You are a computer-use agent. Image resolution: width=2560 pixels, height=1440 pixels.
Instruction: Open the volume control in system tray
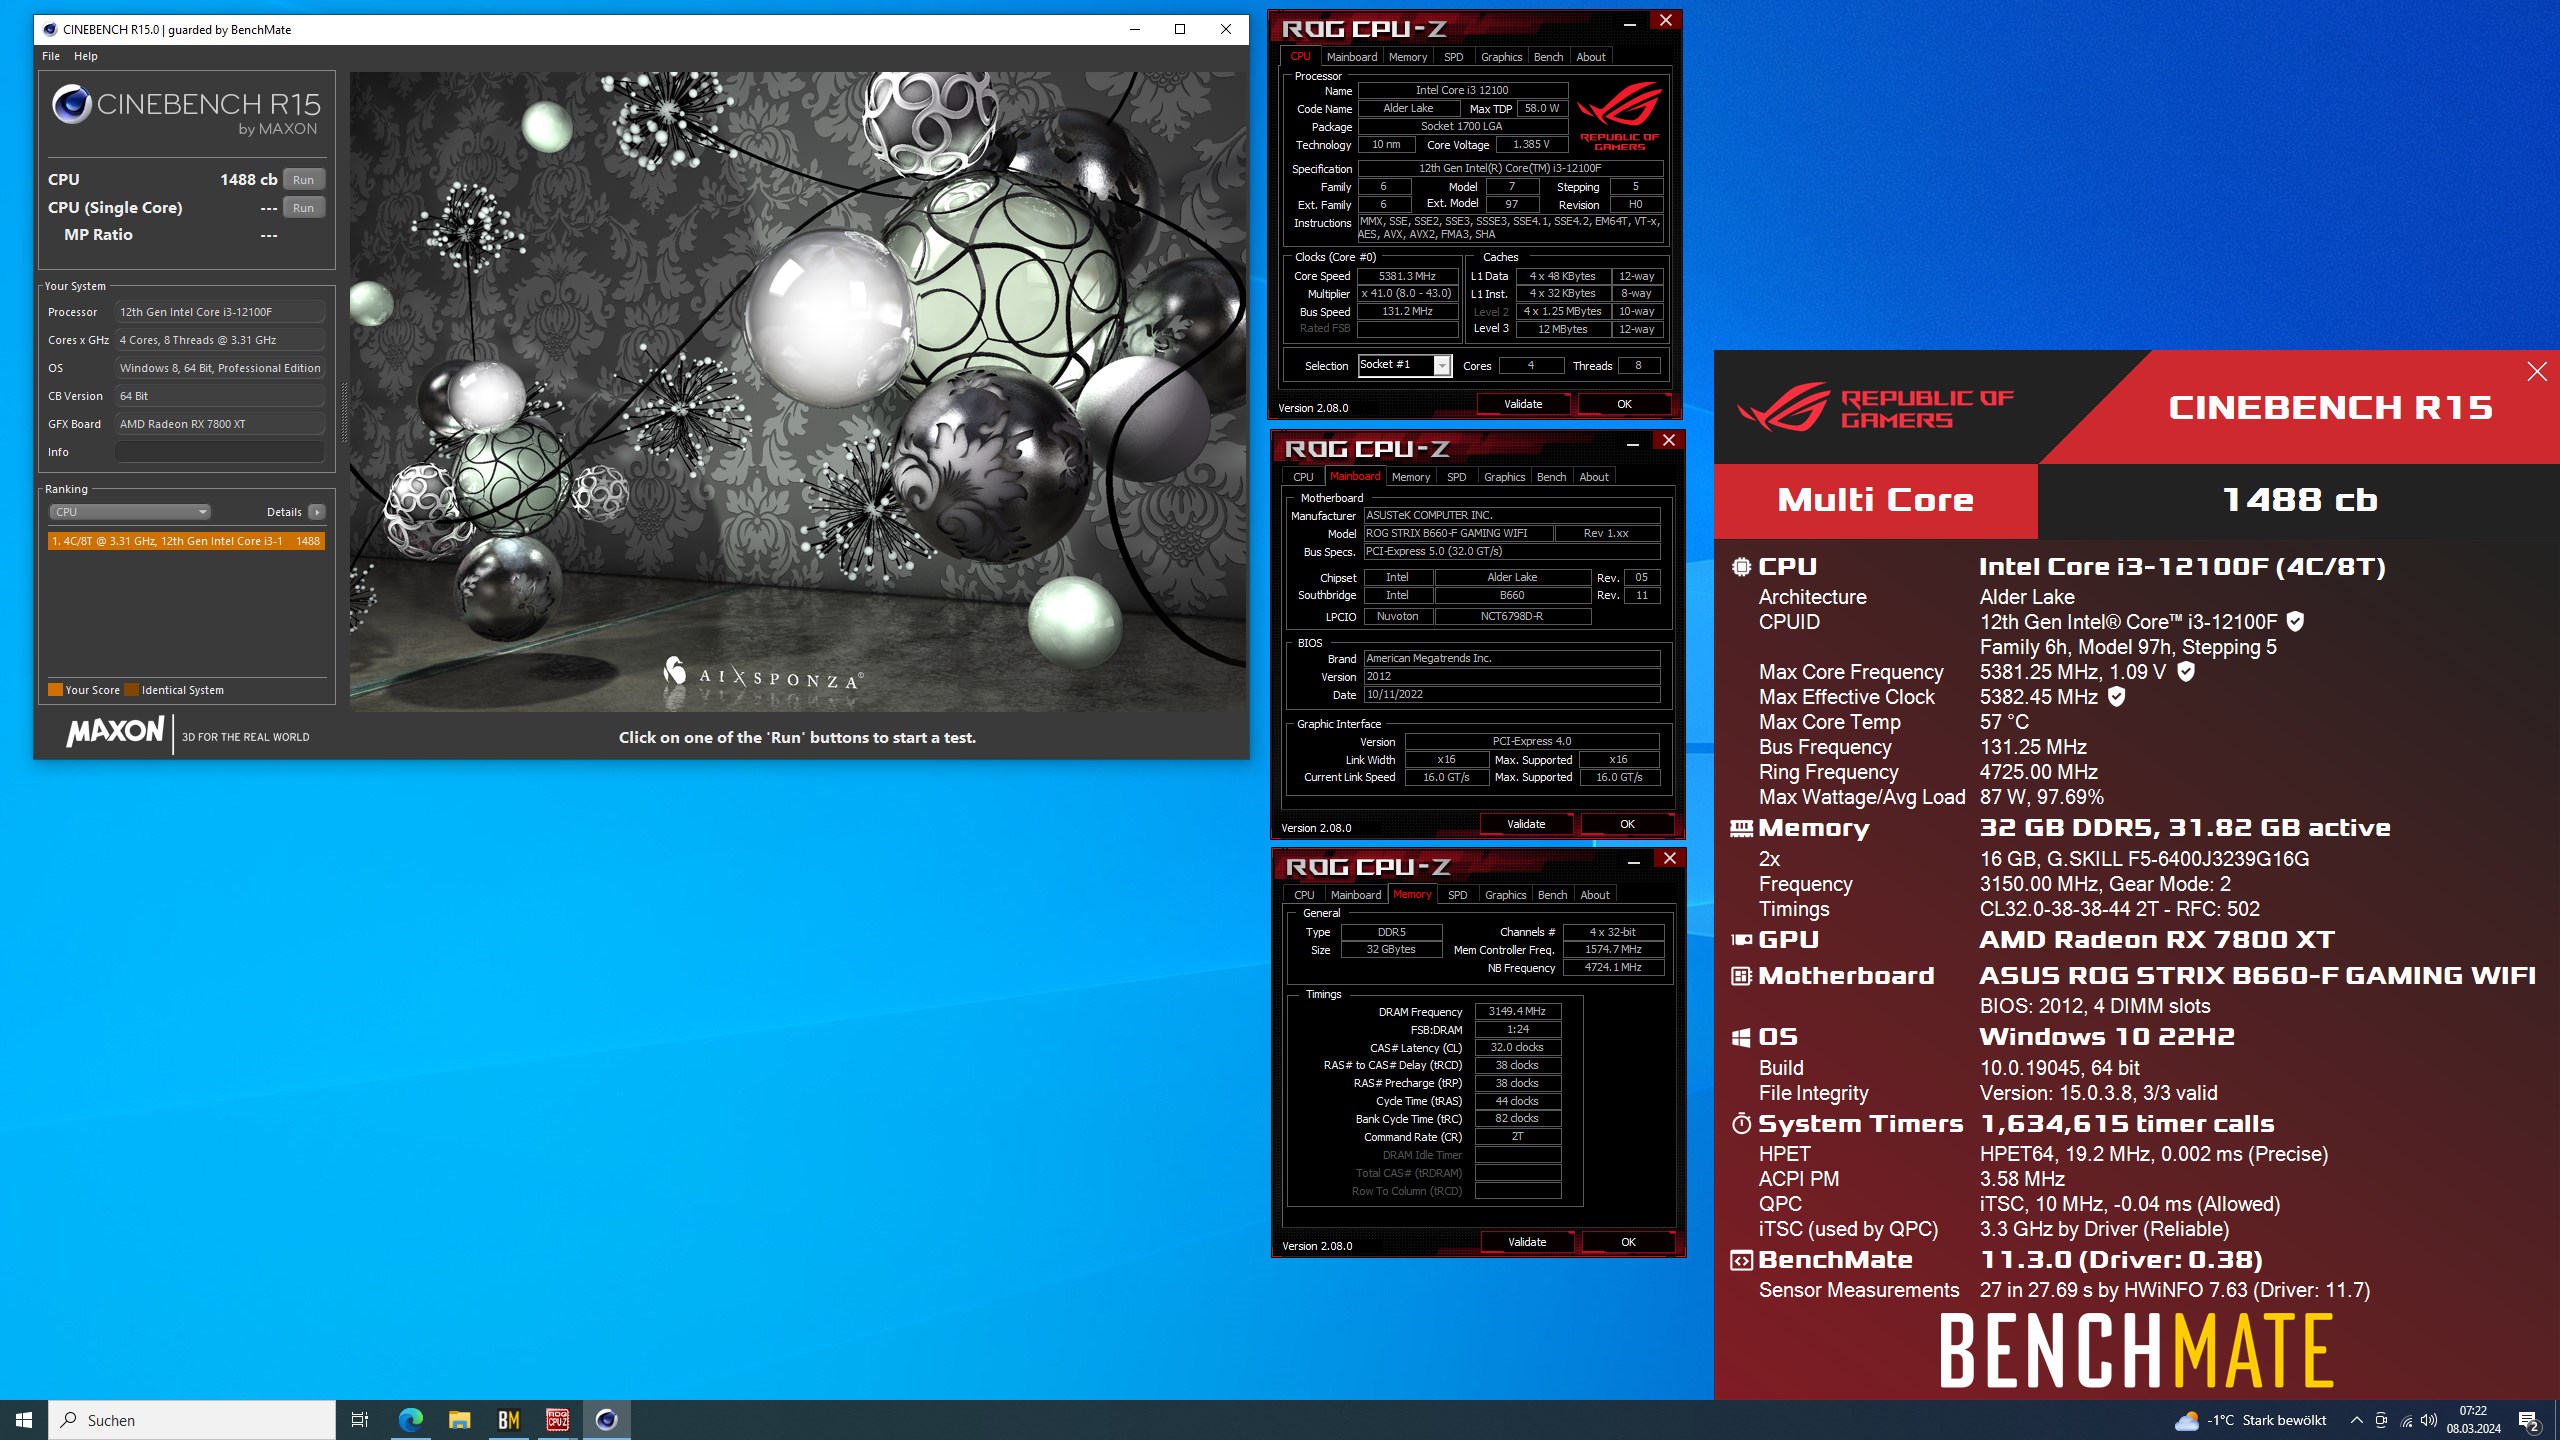coord(2429,1420)
